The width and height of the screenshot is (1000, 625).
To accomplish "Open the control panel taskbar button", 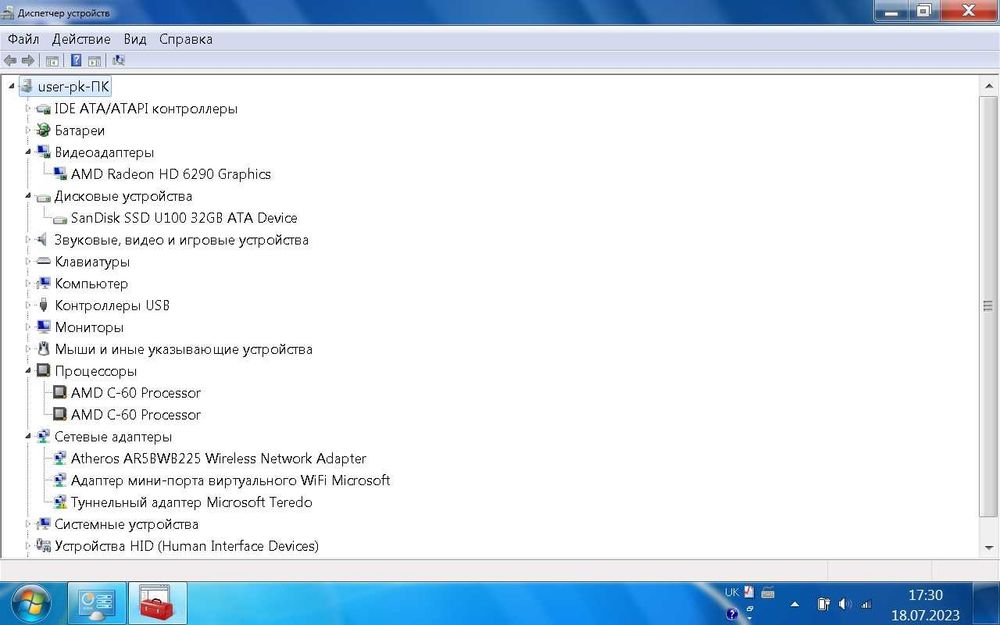I will (97, 603).
